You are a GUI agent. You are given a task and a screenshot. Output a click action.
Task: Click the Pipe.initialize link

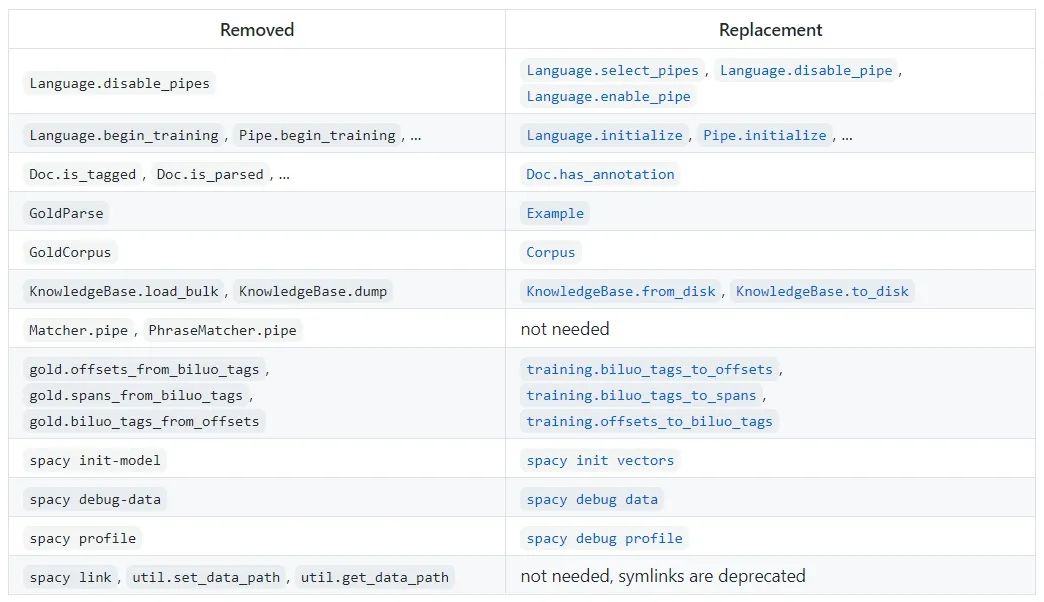coord(765,135)
